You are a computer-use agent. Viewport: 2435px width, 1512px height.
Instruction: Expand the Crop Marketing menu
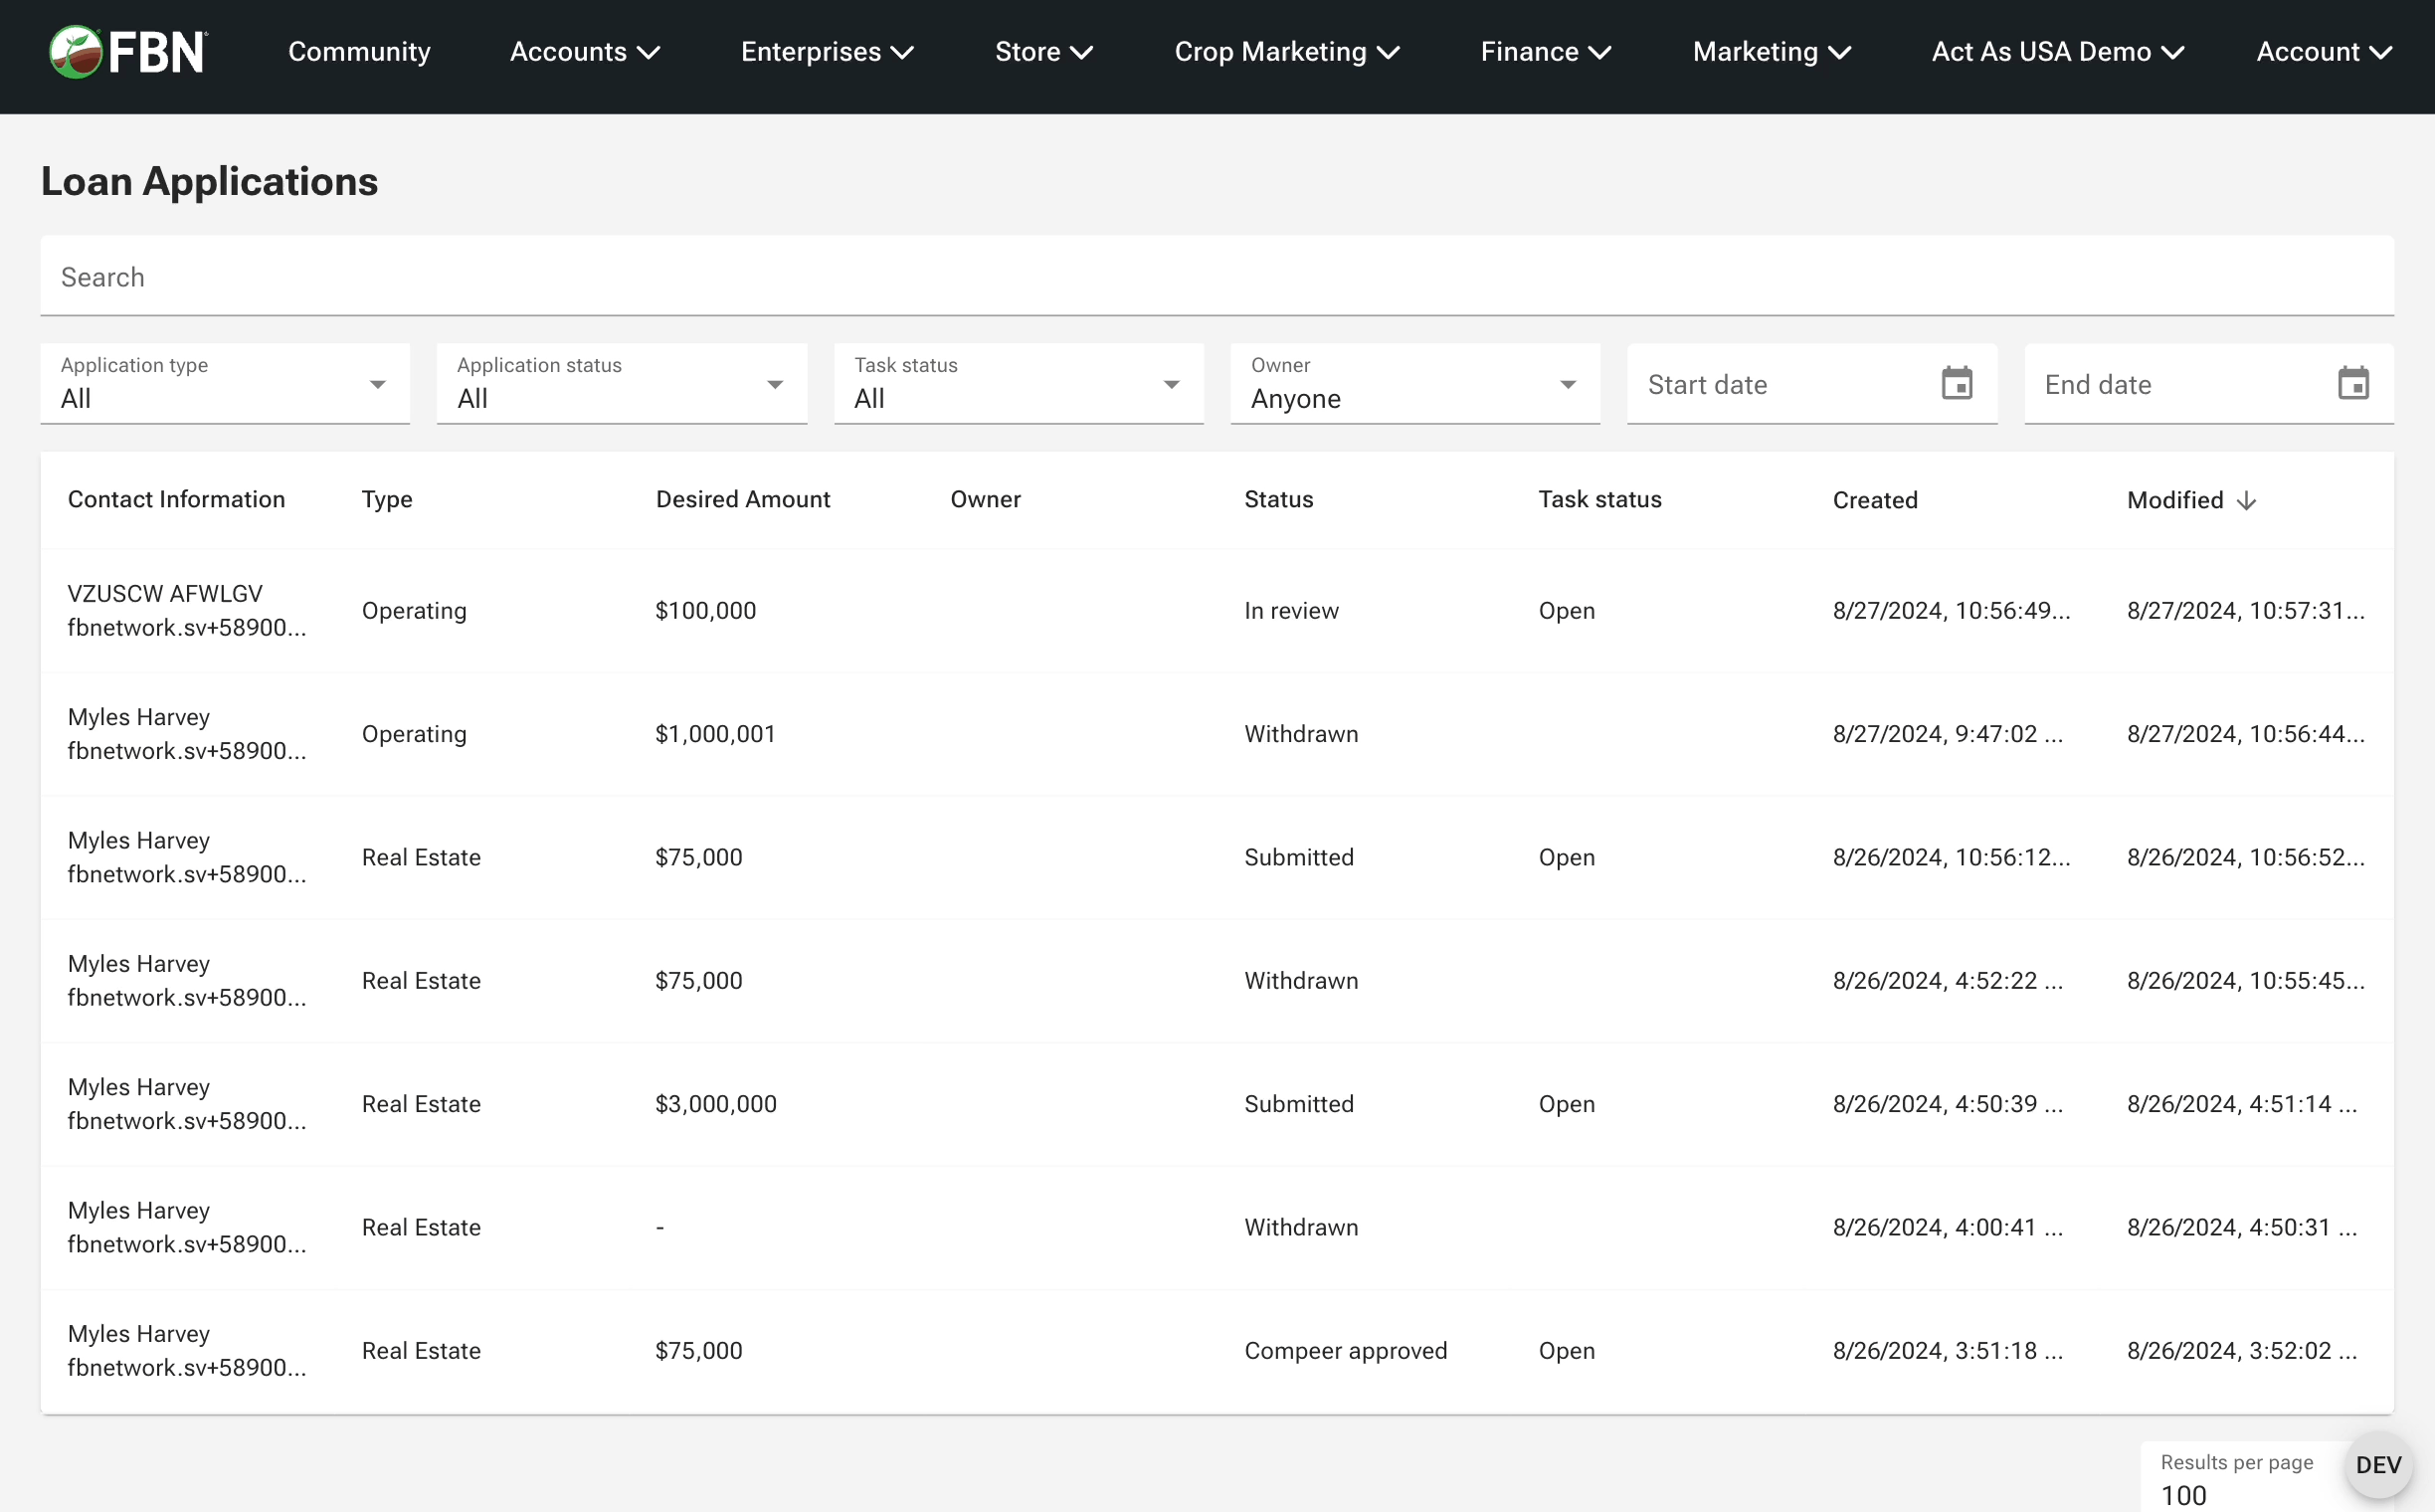click(x=1286, y=52)
